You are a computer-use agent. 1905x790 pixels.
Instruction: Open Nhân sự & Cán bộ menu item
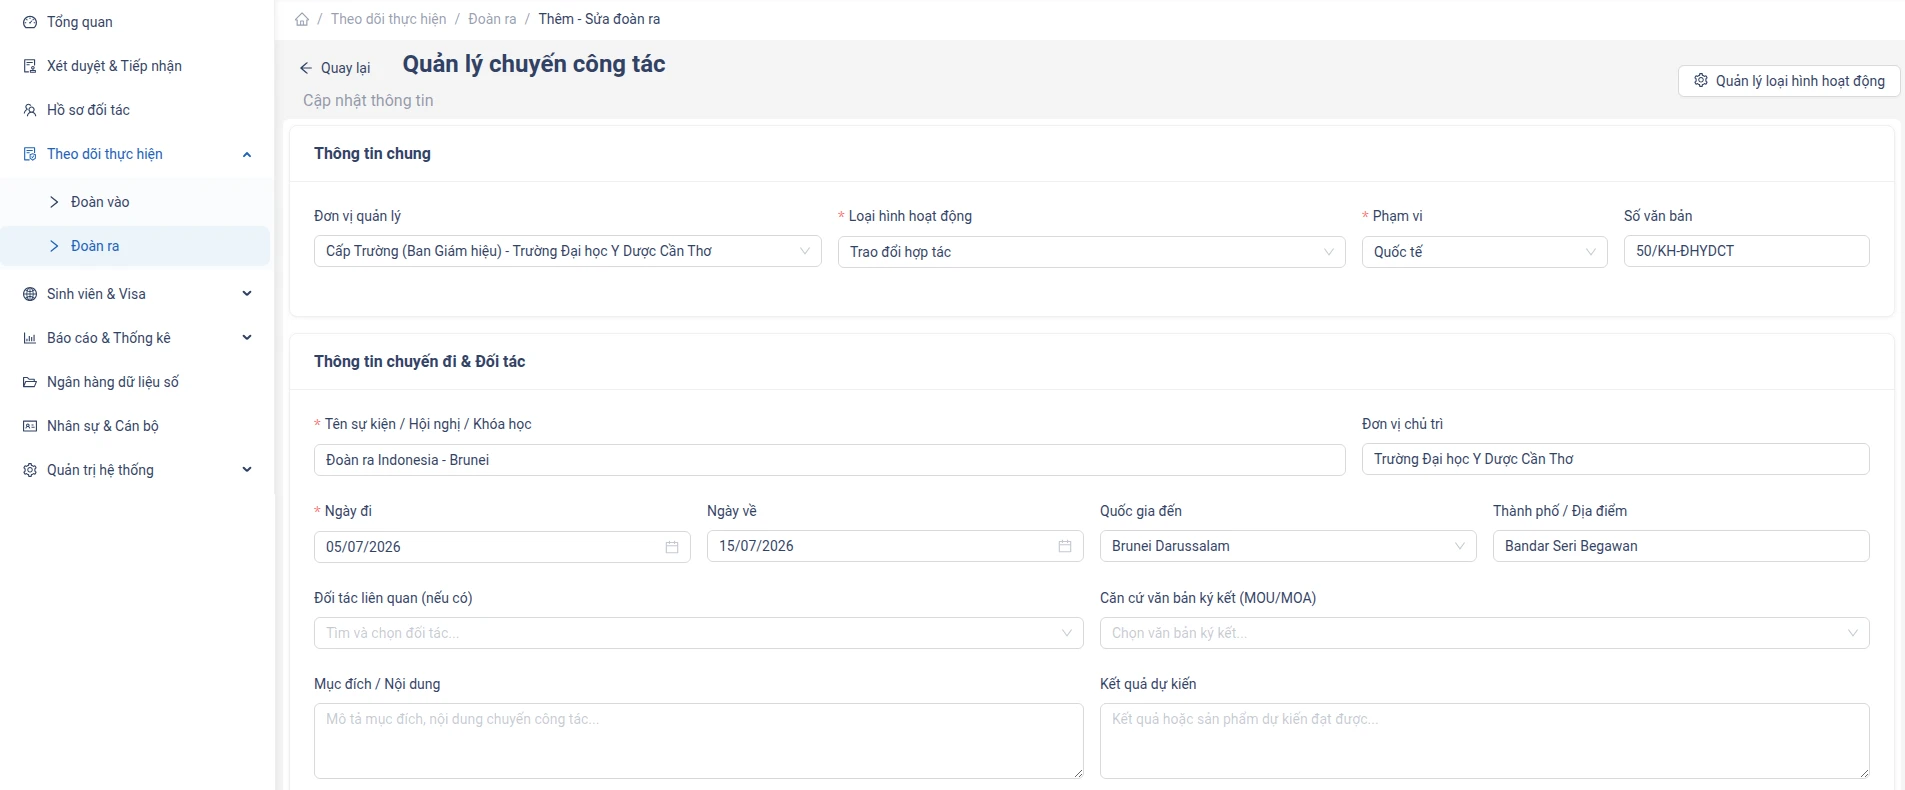point(136,426)
